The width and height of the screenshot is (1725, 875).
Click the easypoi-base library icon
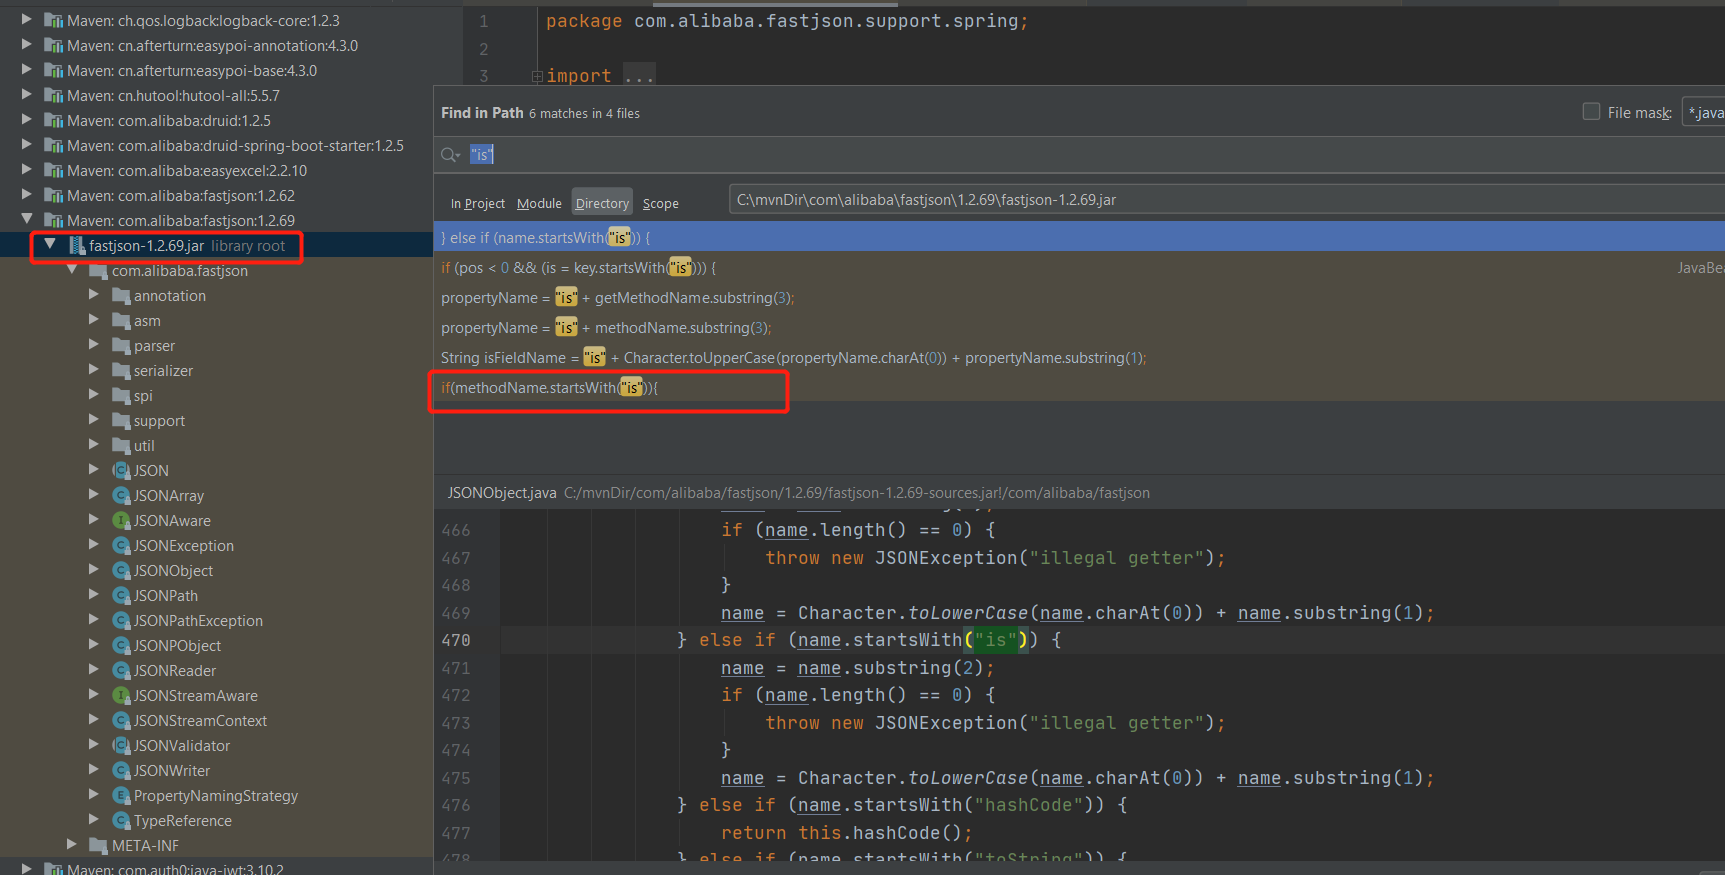pos(54,70)
